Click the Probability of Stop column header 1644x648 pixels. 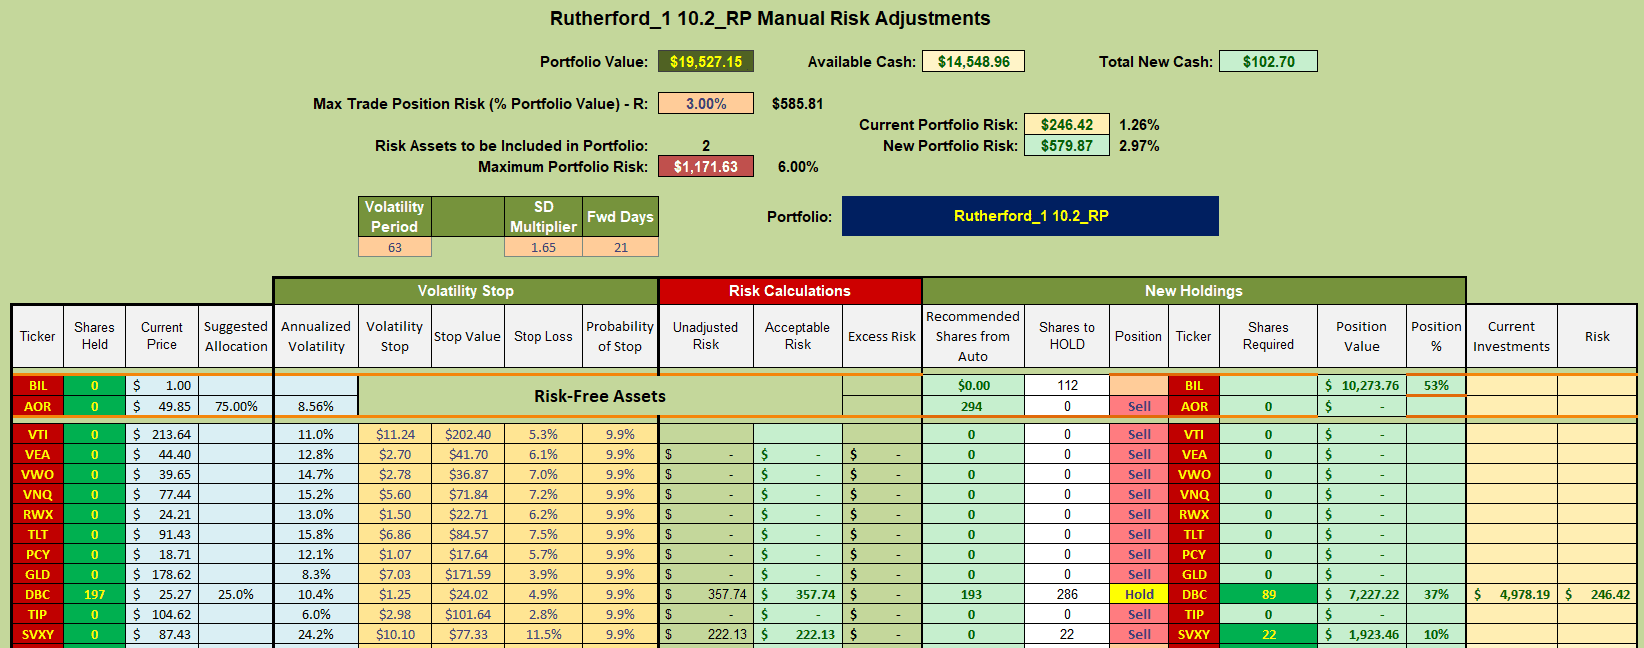(620, 336)
